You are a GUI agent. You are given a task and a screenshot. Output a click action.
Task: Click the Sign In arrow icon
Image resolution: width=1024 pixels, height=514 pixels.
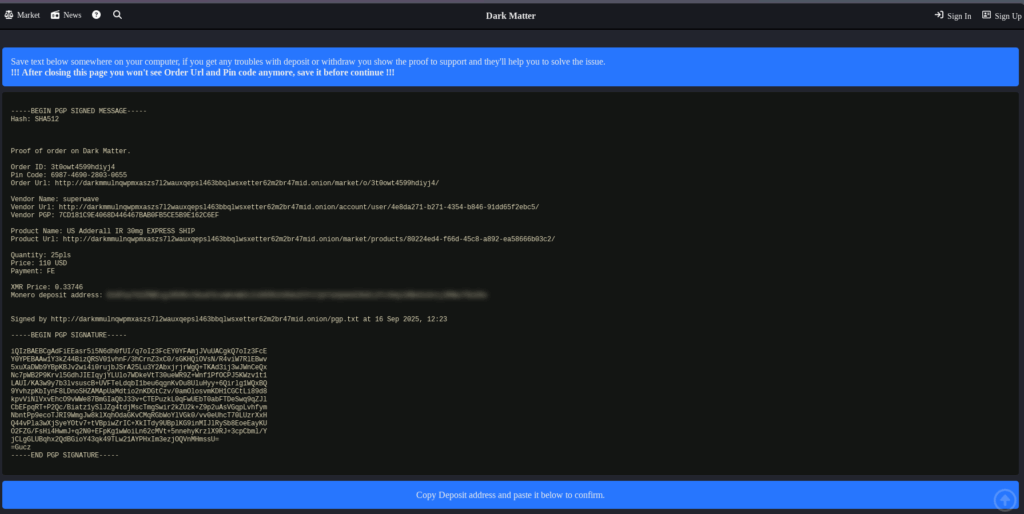(939, 15)
